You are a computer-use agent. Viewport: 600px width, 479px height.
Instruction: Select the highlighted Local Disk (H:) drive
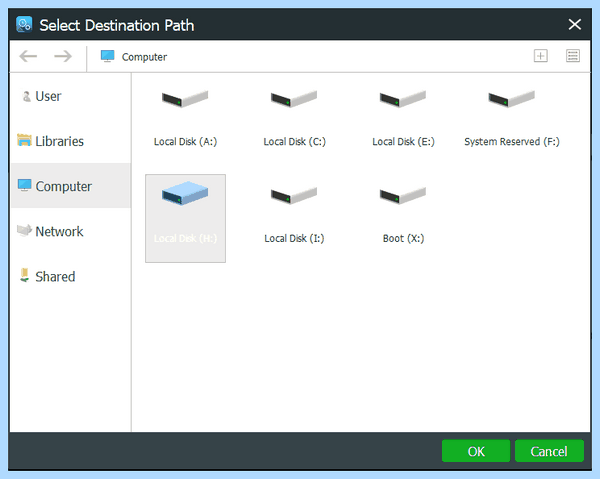185,218
